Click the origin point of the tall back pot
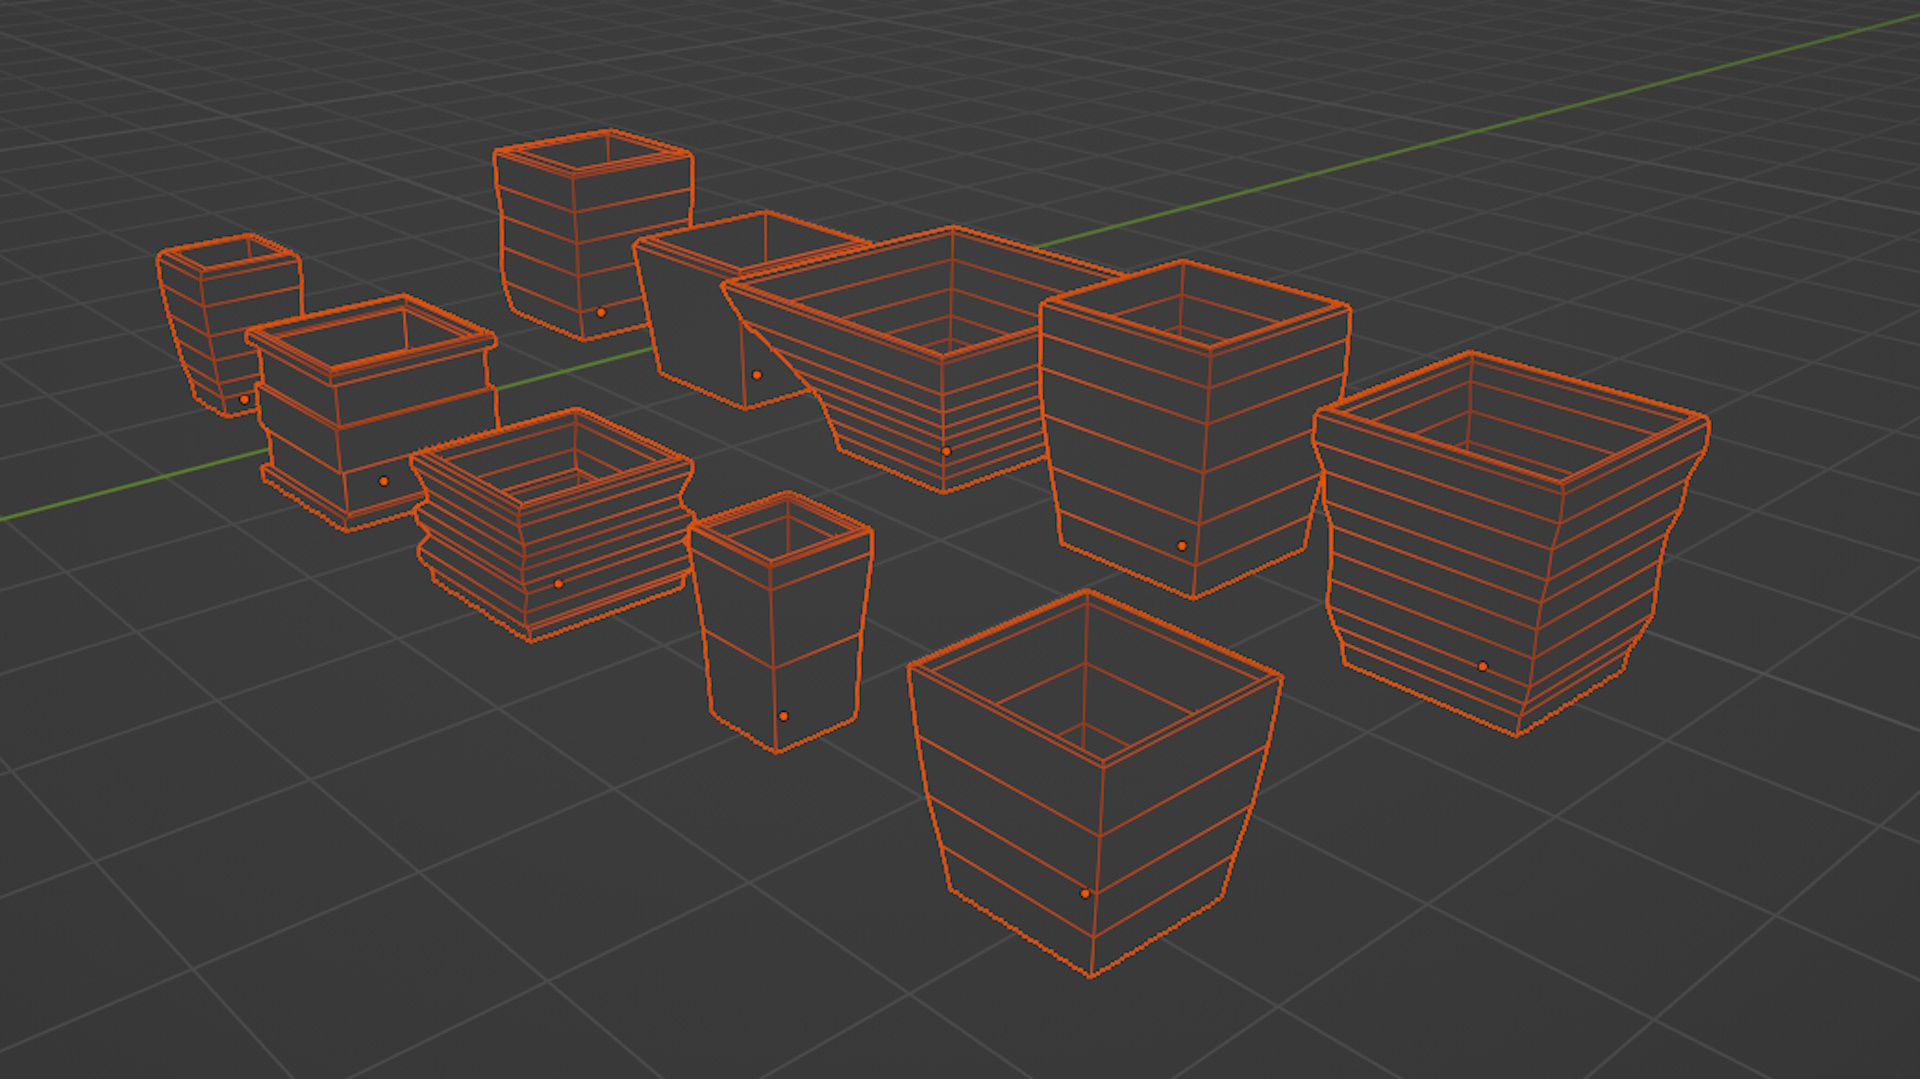 click(601, 312)
